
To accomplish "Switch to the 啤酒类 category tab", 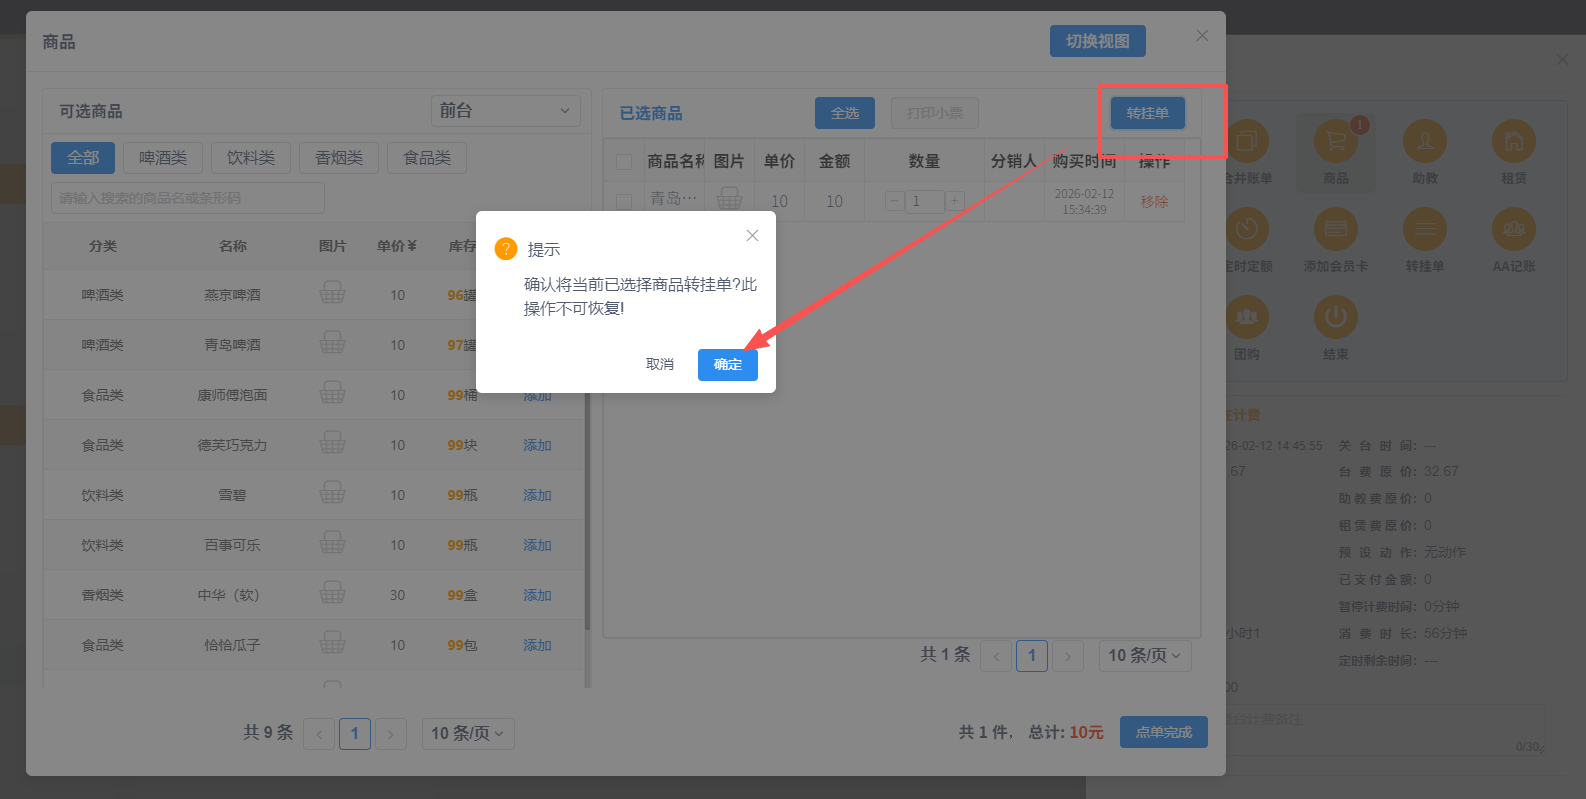I will 163,158.
